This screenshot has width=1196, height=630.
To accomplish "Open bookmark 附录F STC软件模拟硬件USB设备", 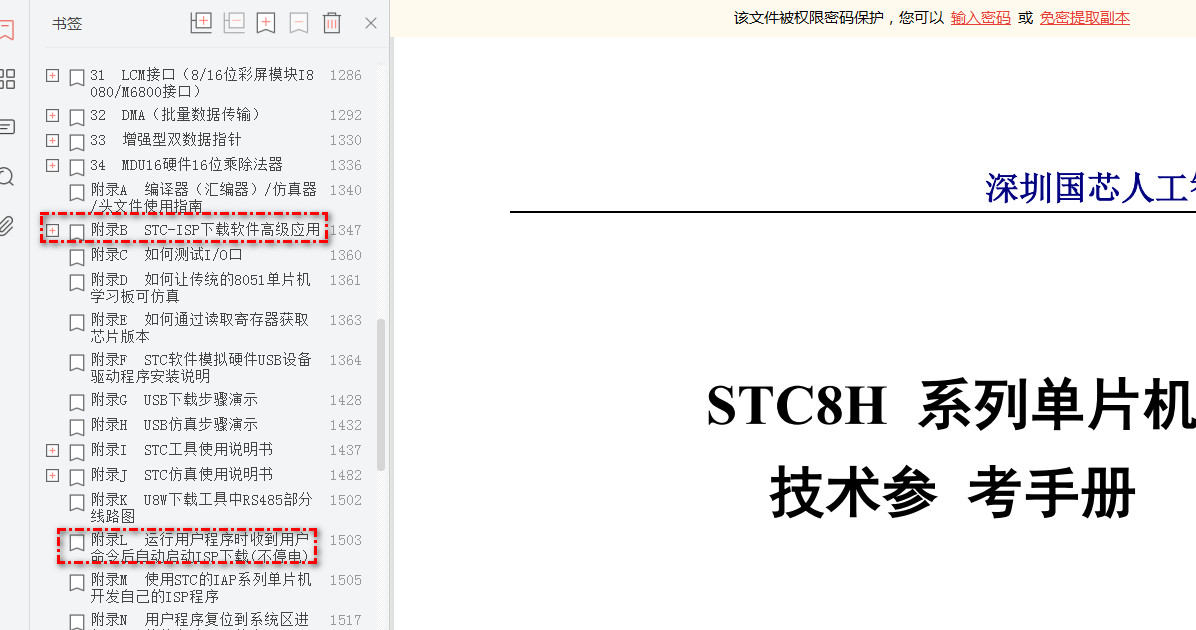I will click(x=201, y=368).
